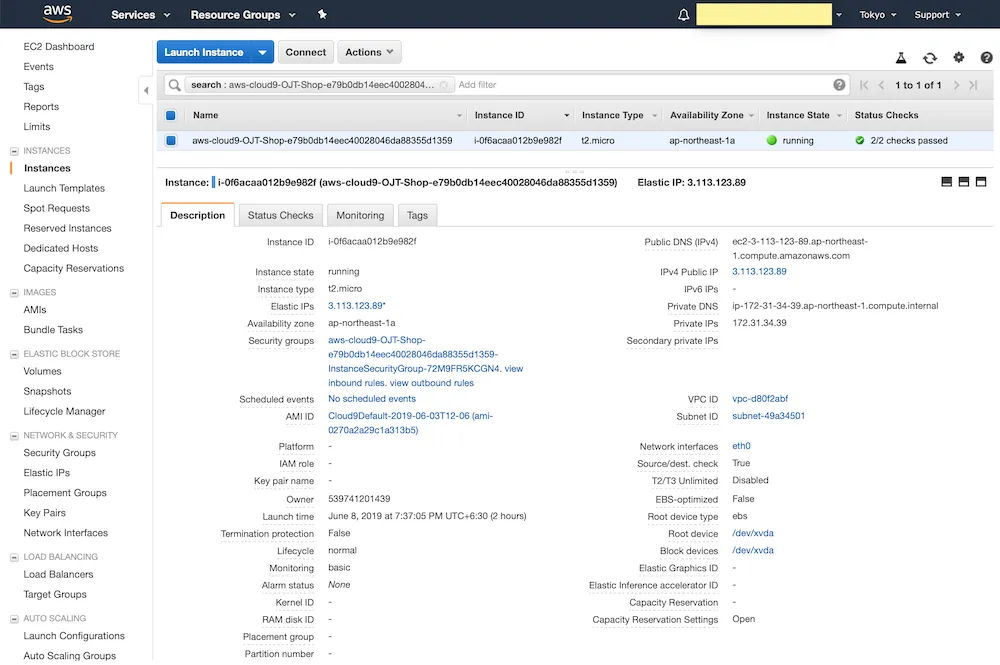The image size is (1000, 665).
Task: Maximize the details pane layout icon
Action: 981,182
